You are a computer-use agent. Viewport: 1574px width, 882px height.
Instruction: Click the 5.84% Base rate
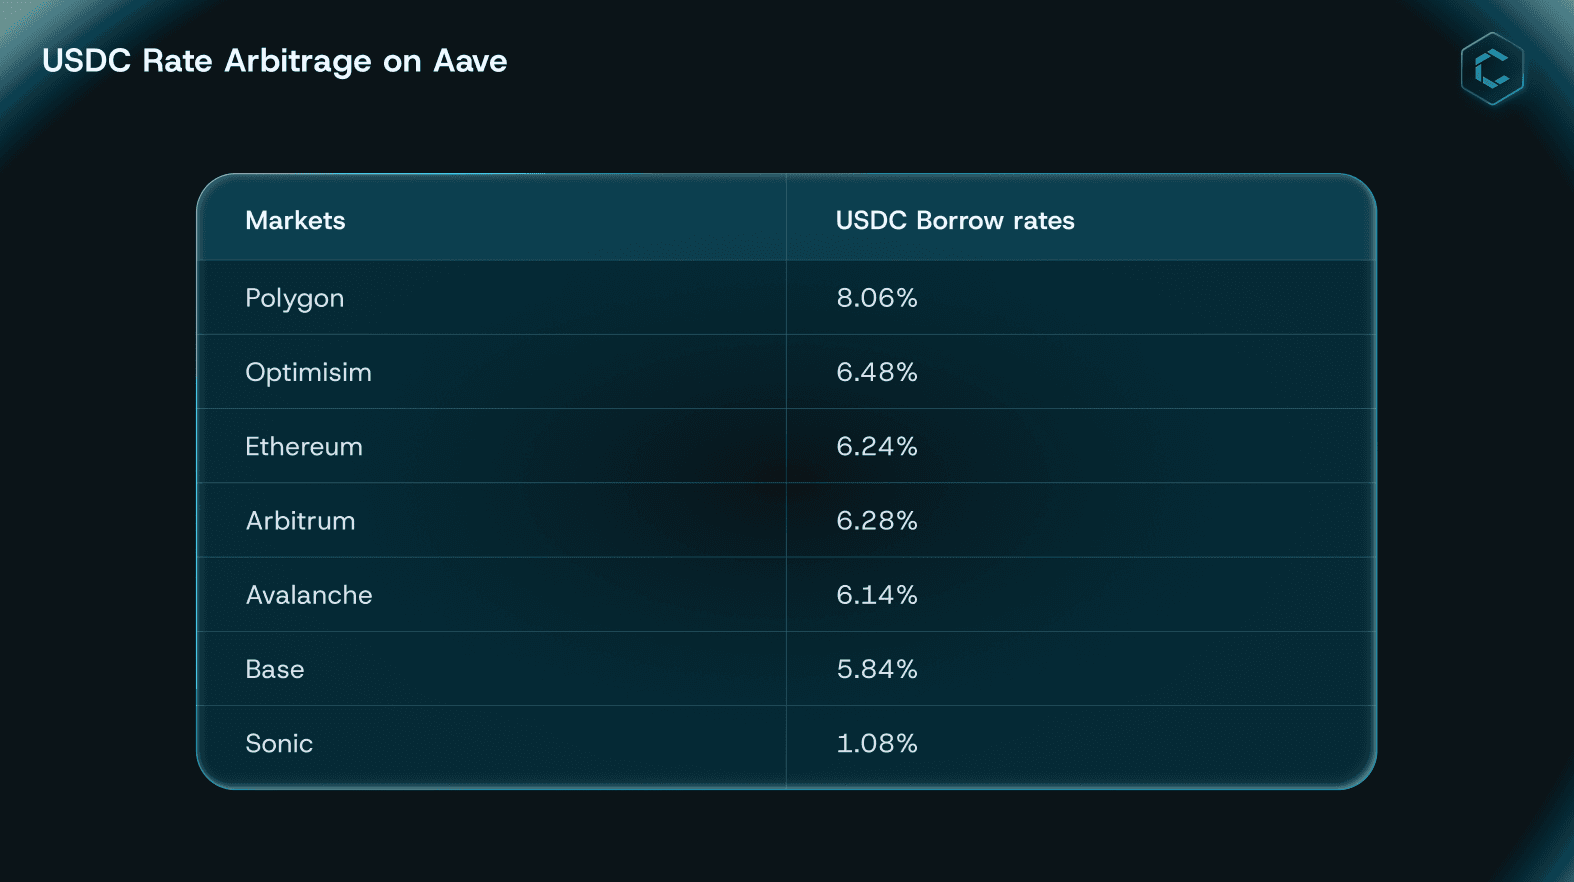(x=877, y=669)
